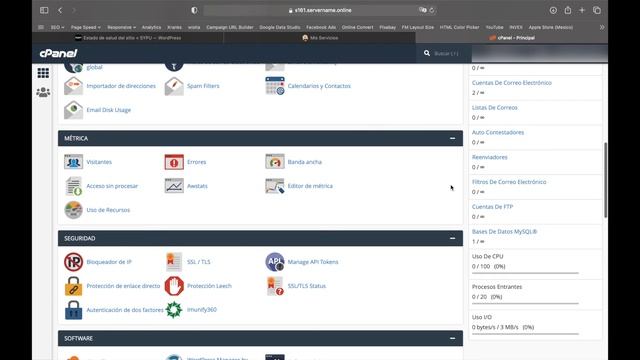The image size is (640, 360).
Task: Click the Uso I/O progress bar
Action: [525, 334]
